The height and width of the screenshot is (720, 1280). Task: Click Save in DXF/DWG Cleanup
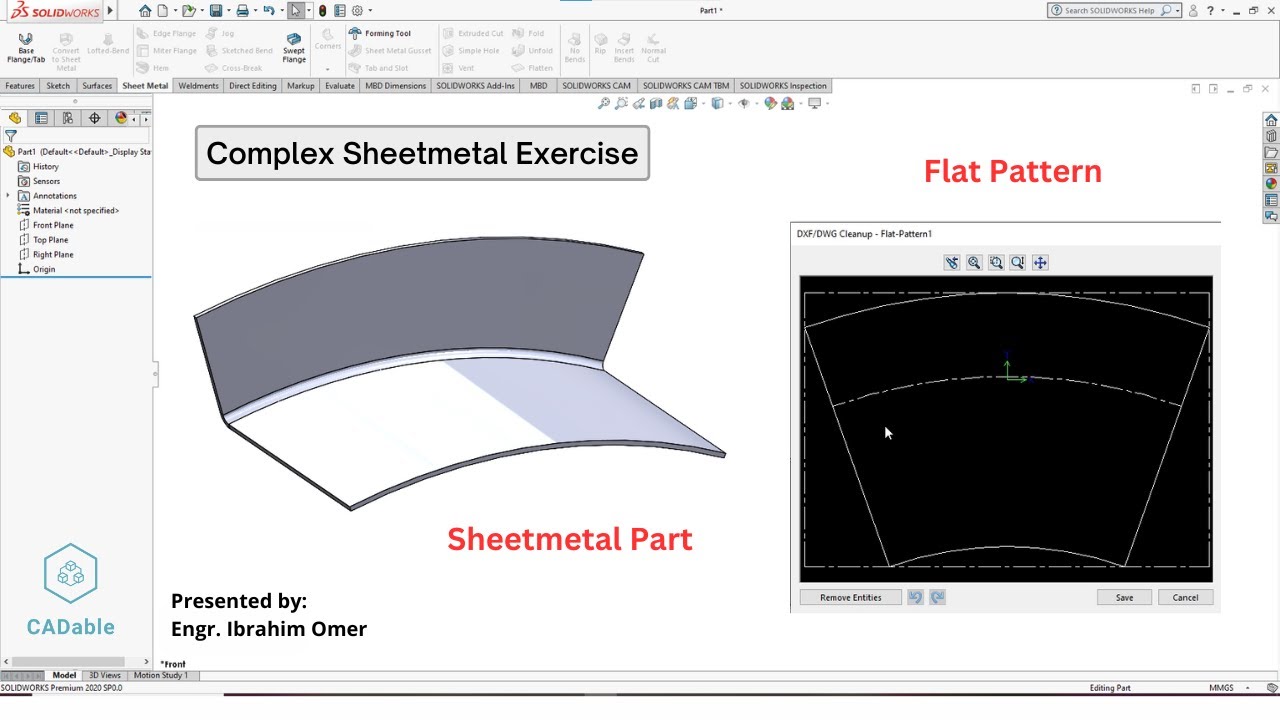1124,597
